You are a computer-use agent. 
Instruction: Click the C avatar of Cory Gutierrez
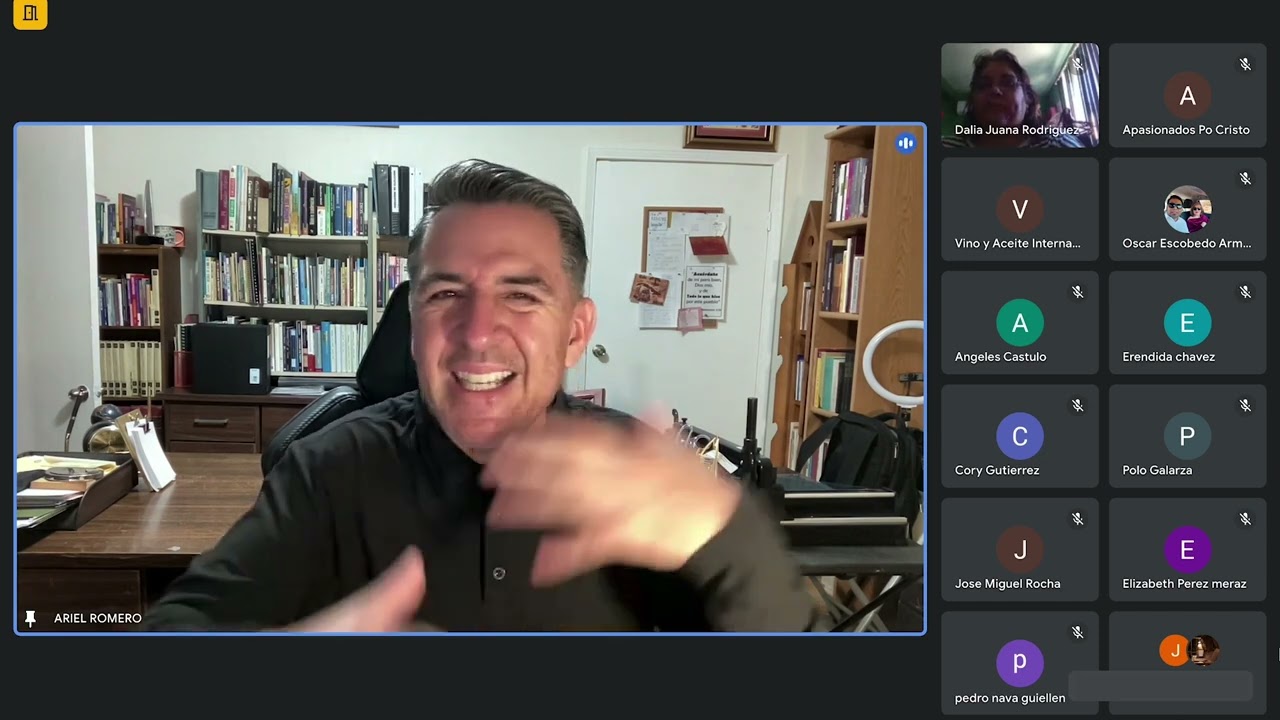tap(1020, 436)
